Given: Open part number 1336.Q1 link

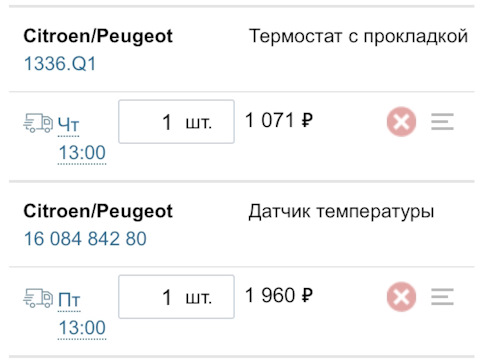Looking at the screenshot, I should point(60,63).
